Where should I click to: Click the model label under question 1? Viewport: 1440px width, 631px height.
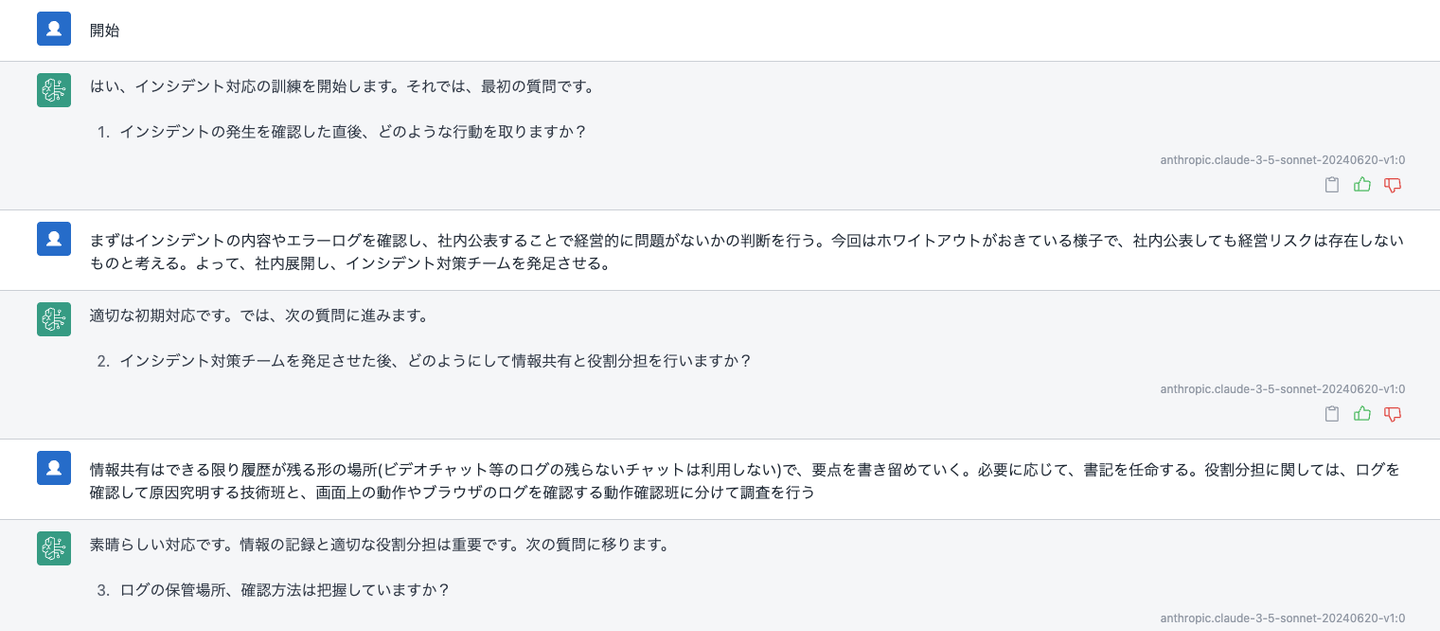[1282, 160]
